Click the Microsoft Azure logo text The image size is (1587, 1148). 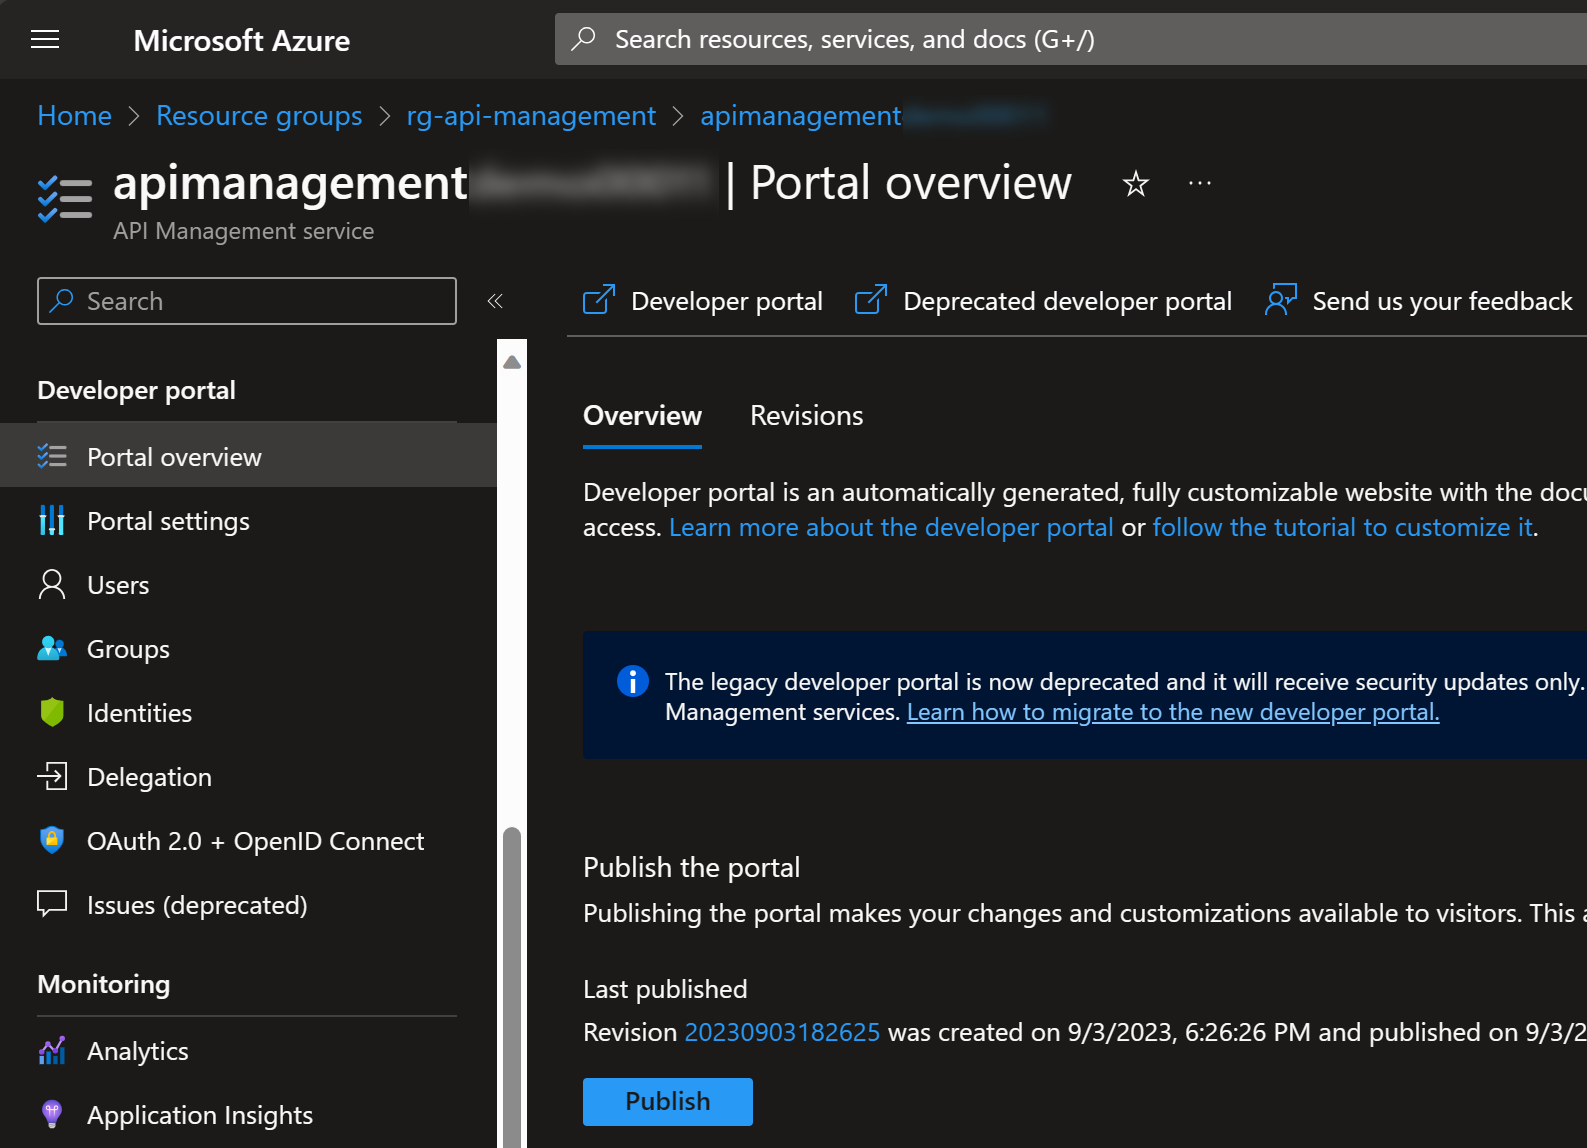click(242, 40)
